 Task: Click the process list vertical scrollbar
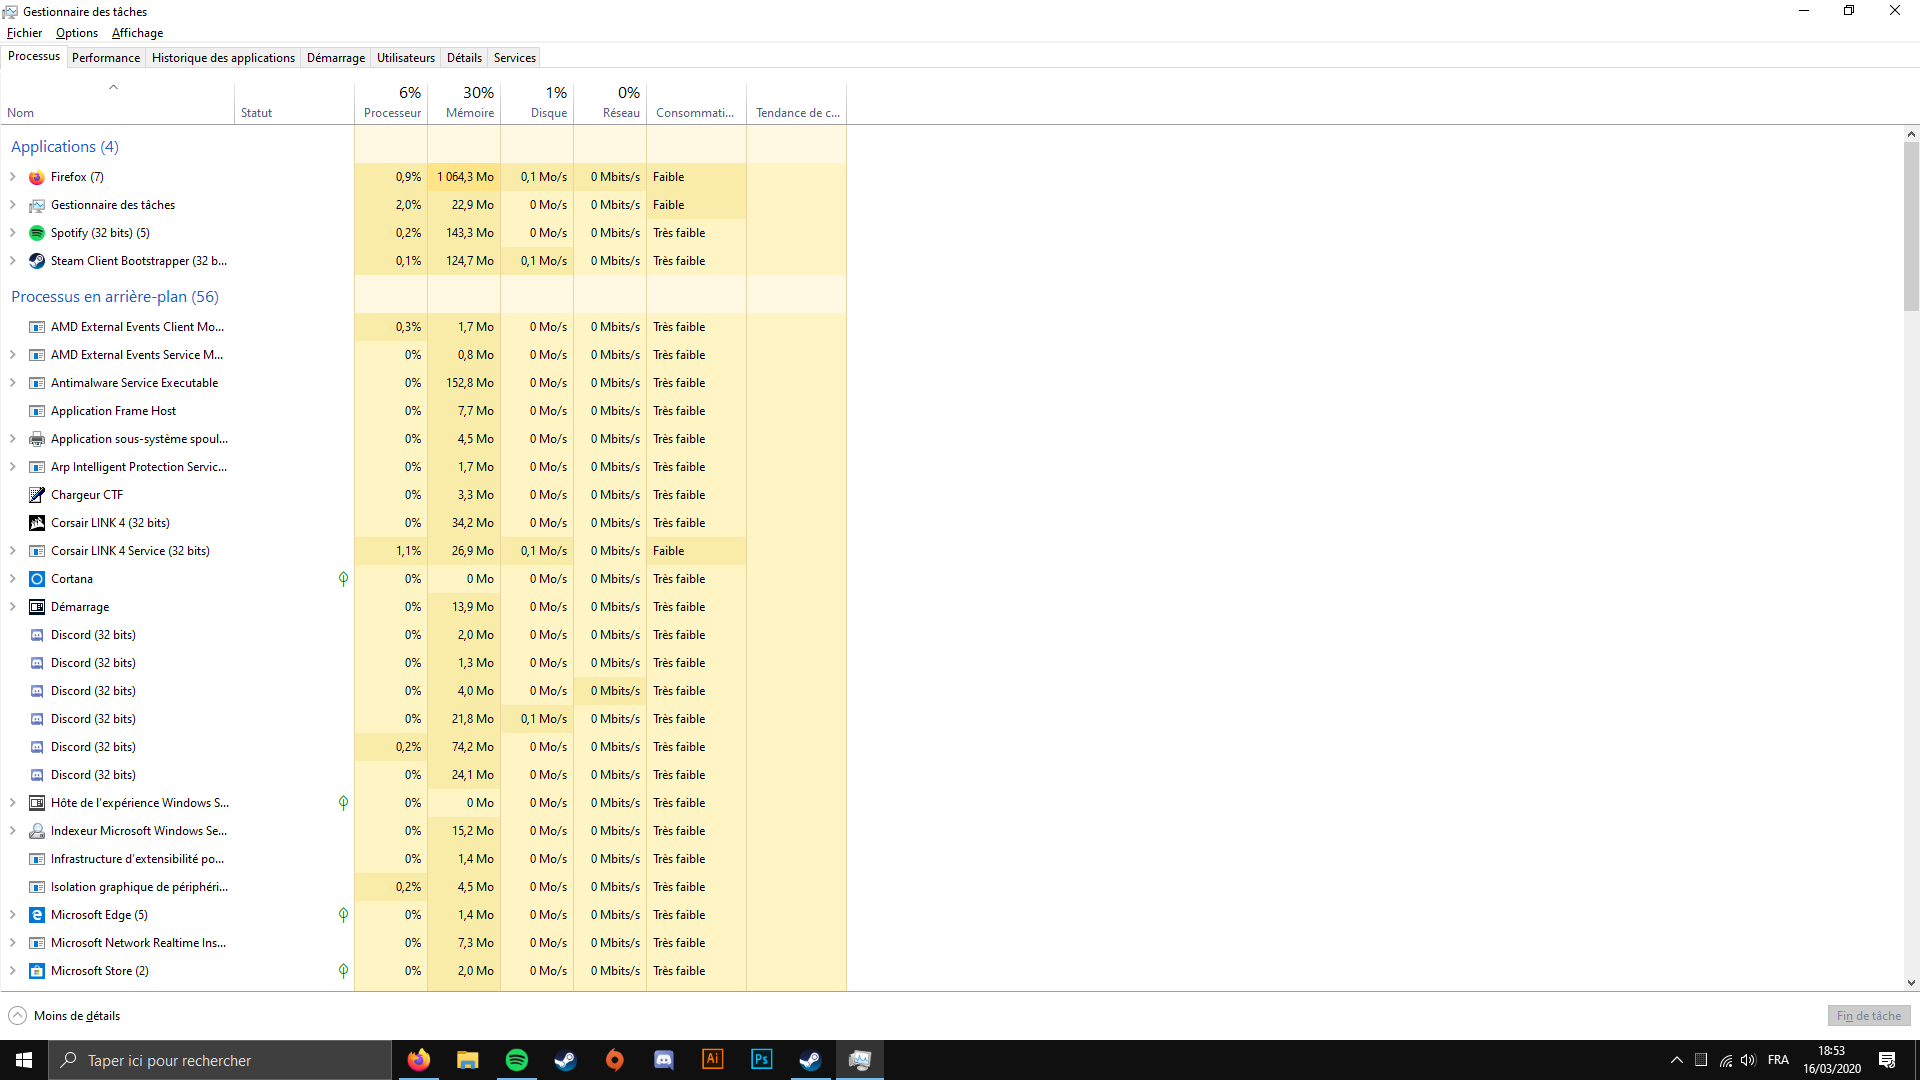point(1911,227)
